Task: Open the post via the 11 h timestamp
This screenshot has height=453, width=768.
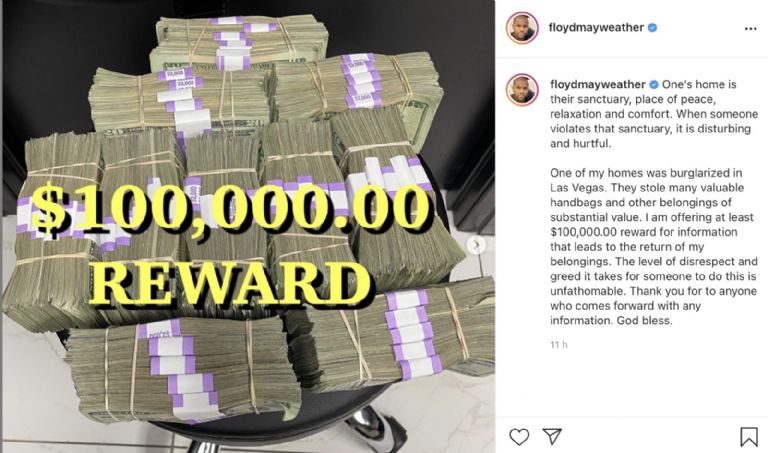Action: coord(558,345)
